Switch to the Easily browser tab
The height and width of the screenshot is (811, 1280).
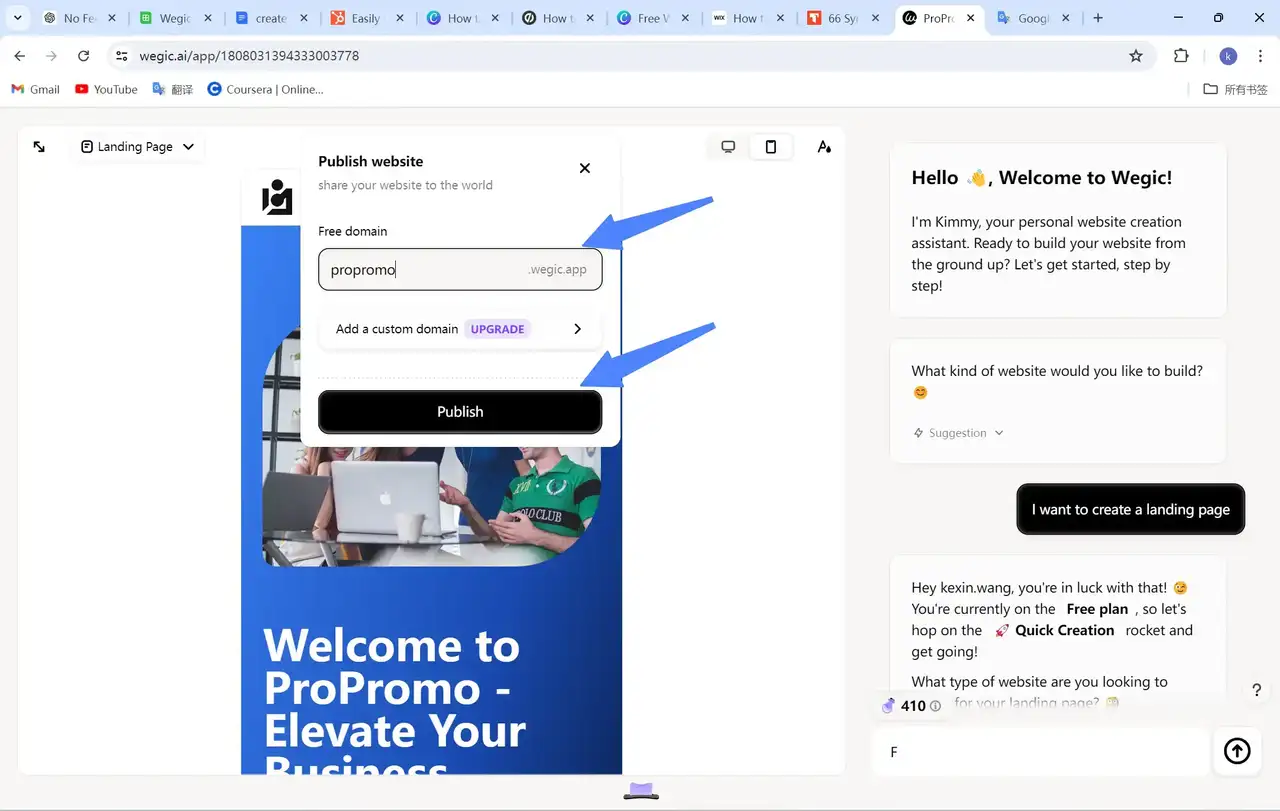tap(368, 18)
